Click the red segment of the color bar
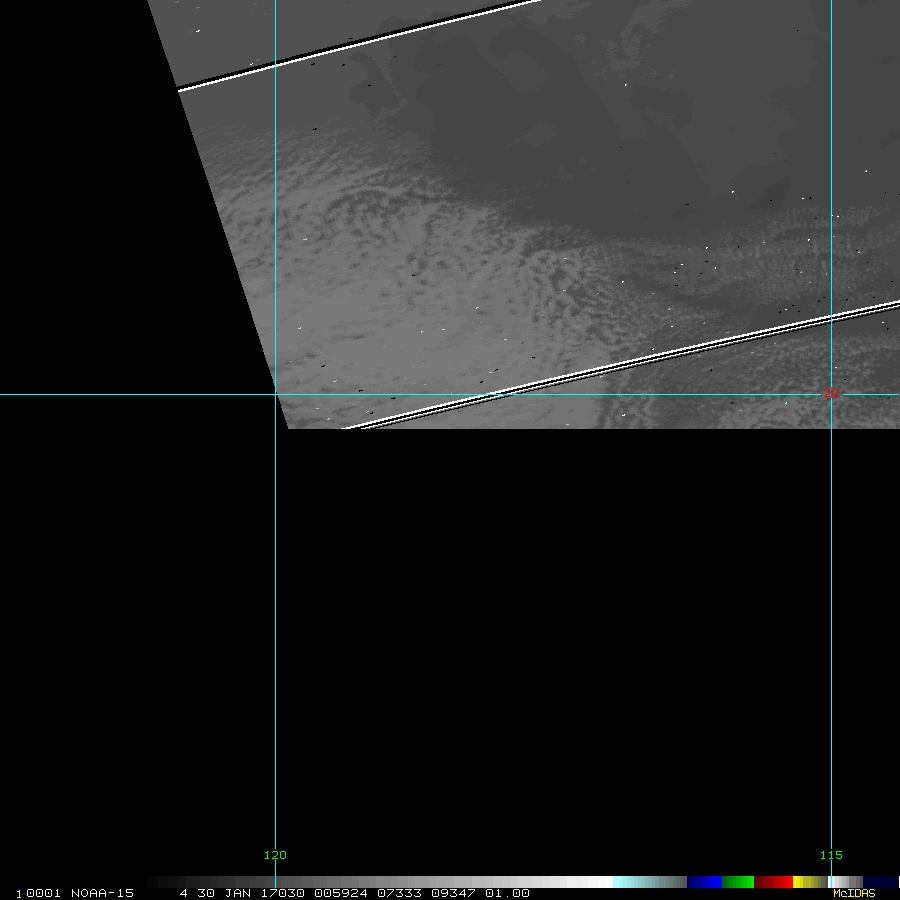This screenshot has width=900, height=900. click(x=773, y=882)
